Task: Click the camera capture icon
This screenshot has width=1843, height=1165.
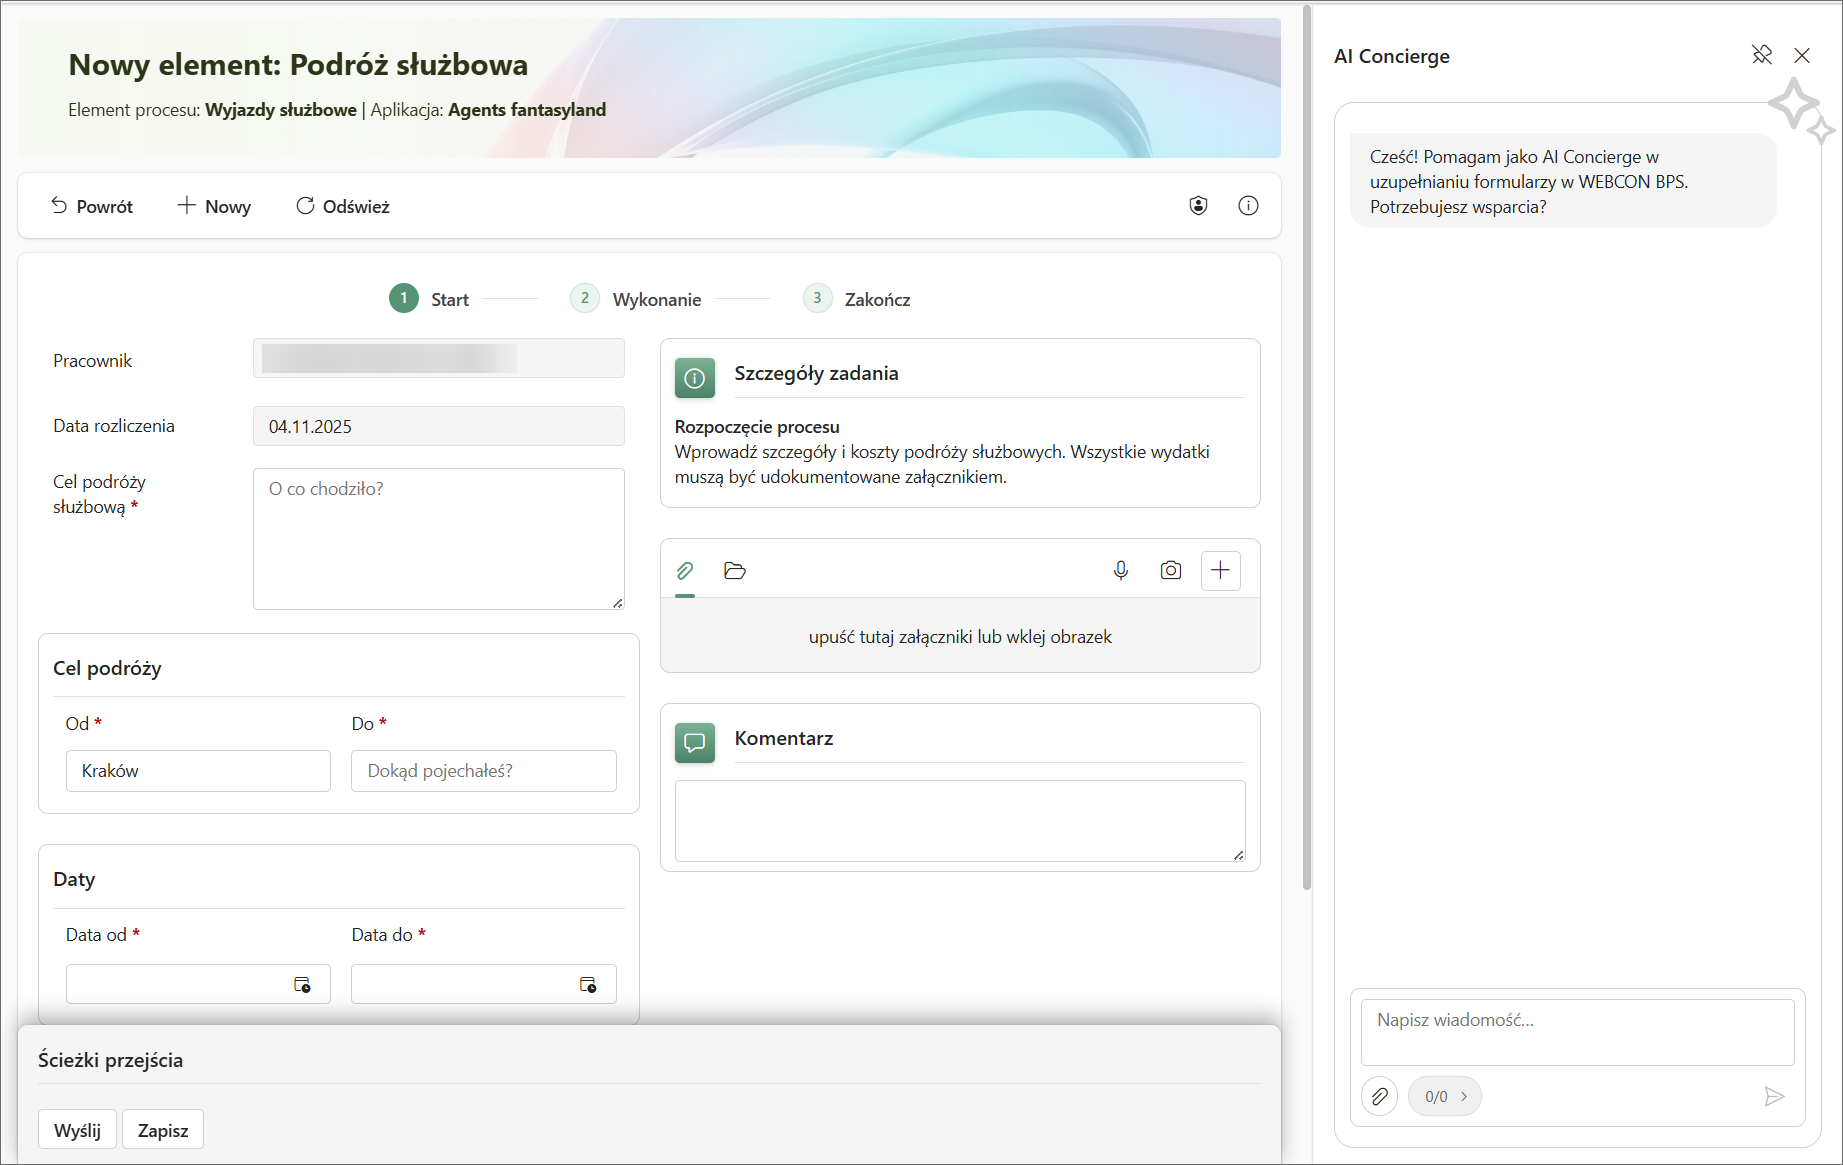Action: 1170,570
